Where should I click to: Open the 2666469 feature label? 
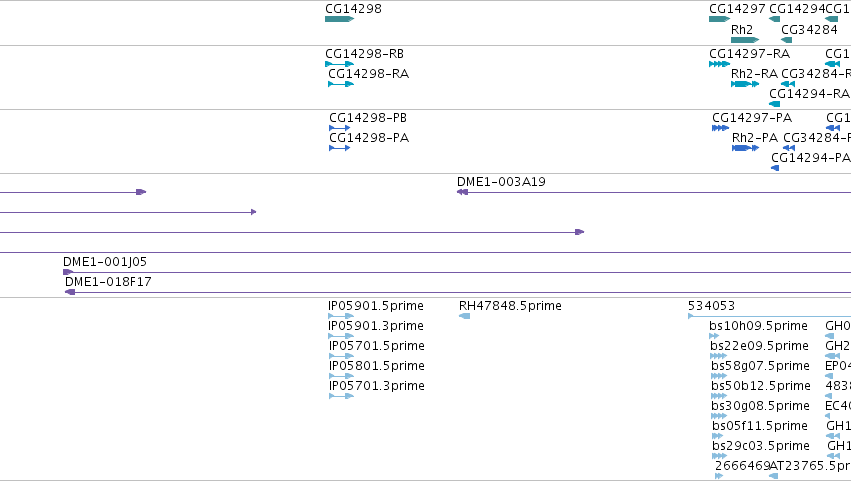pyautogui.click(x=742, y=466)
